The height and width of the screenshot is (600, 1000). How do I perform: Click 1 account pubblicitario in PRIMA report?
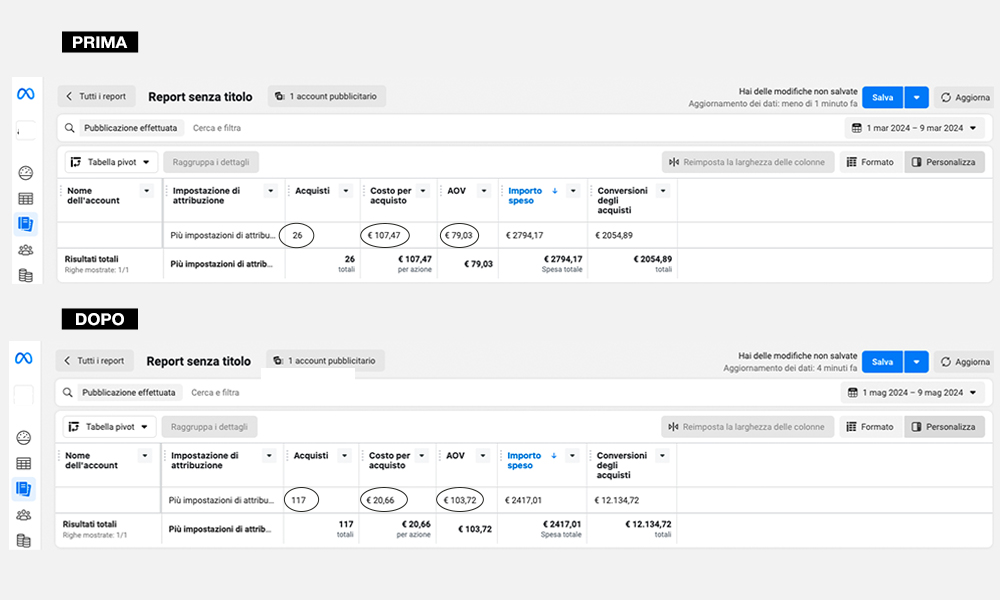coord(327,96)
